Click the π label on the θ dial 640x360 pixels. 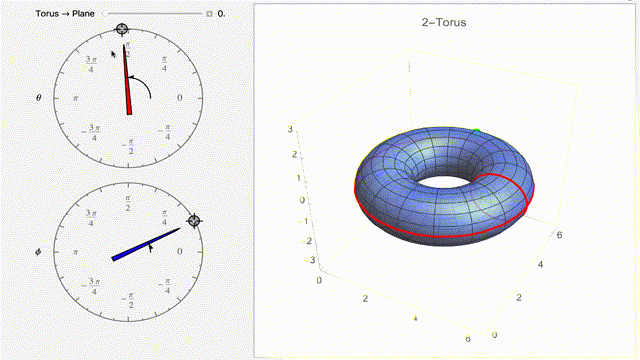pyautogui.click(x=76, y=98)
